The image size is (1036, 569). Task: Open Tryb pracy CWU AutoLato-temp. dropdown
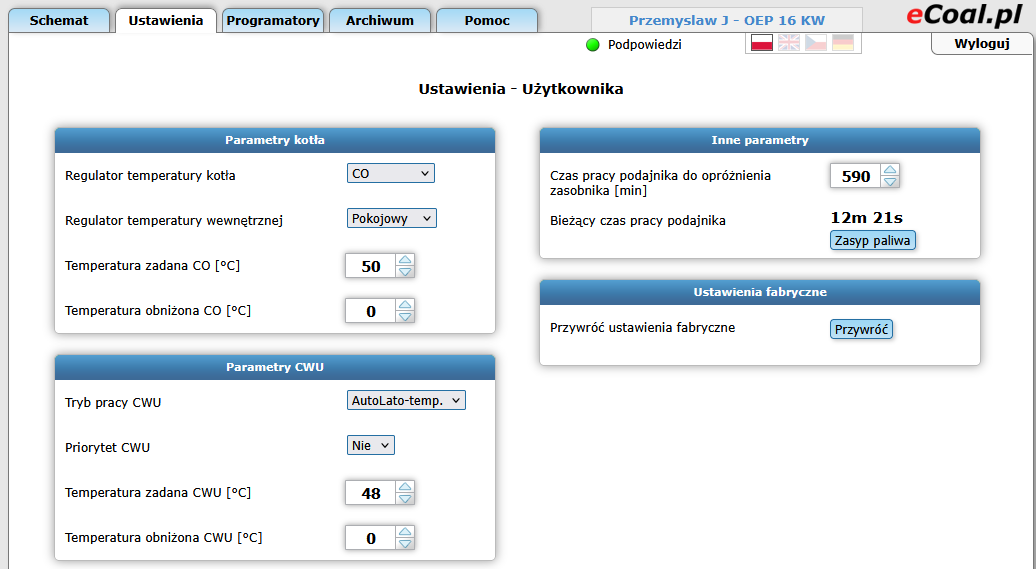pyautogui.click(x=406, y=401)
